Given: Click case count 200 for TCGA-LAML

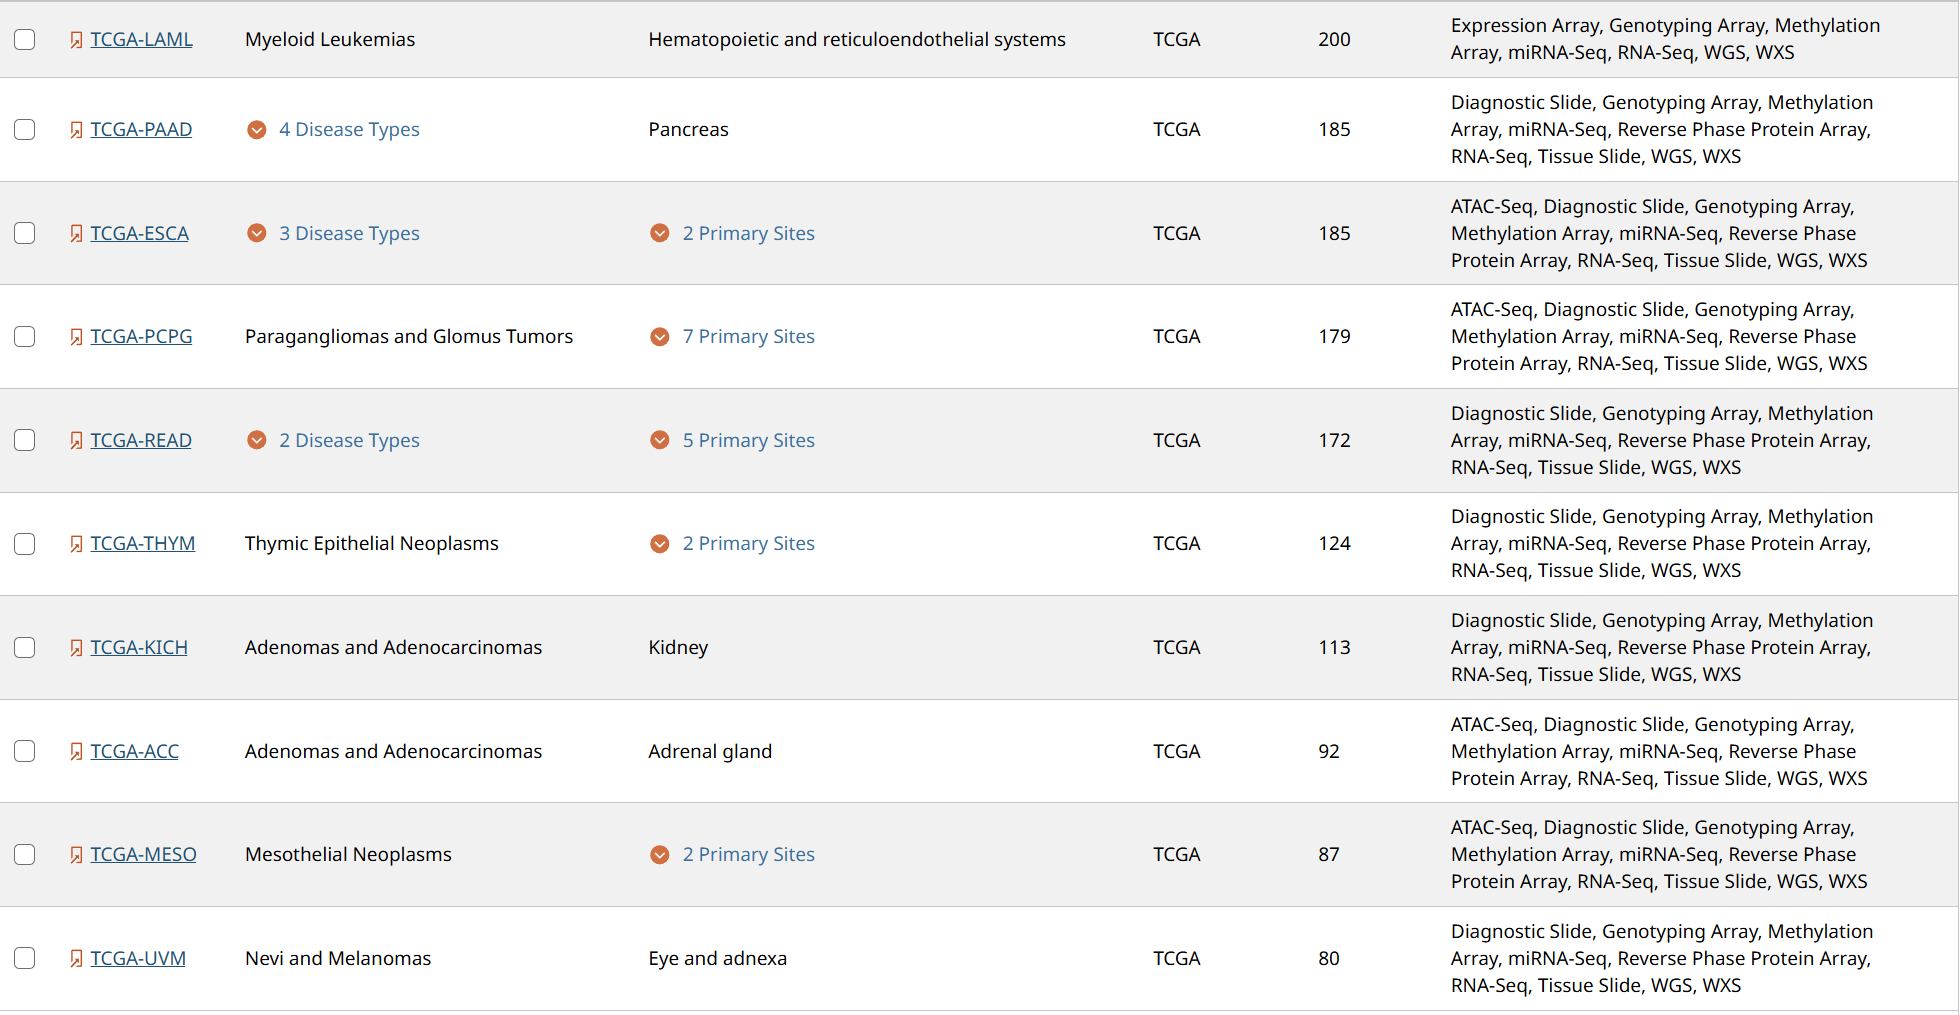Looking at the screenshot, I should pyautogui.click(x=1334, y=39).
